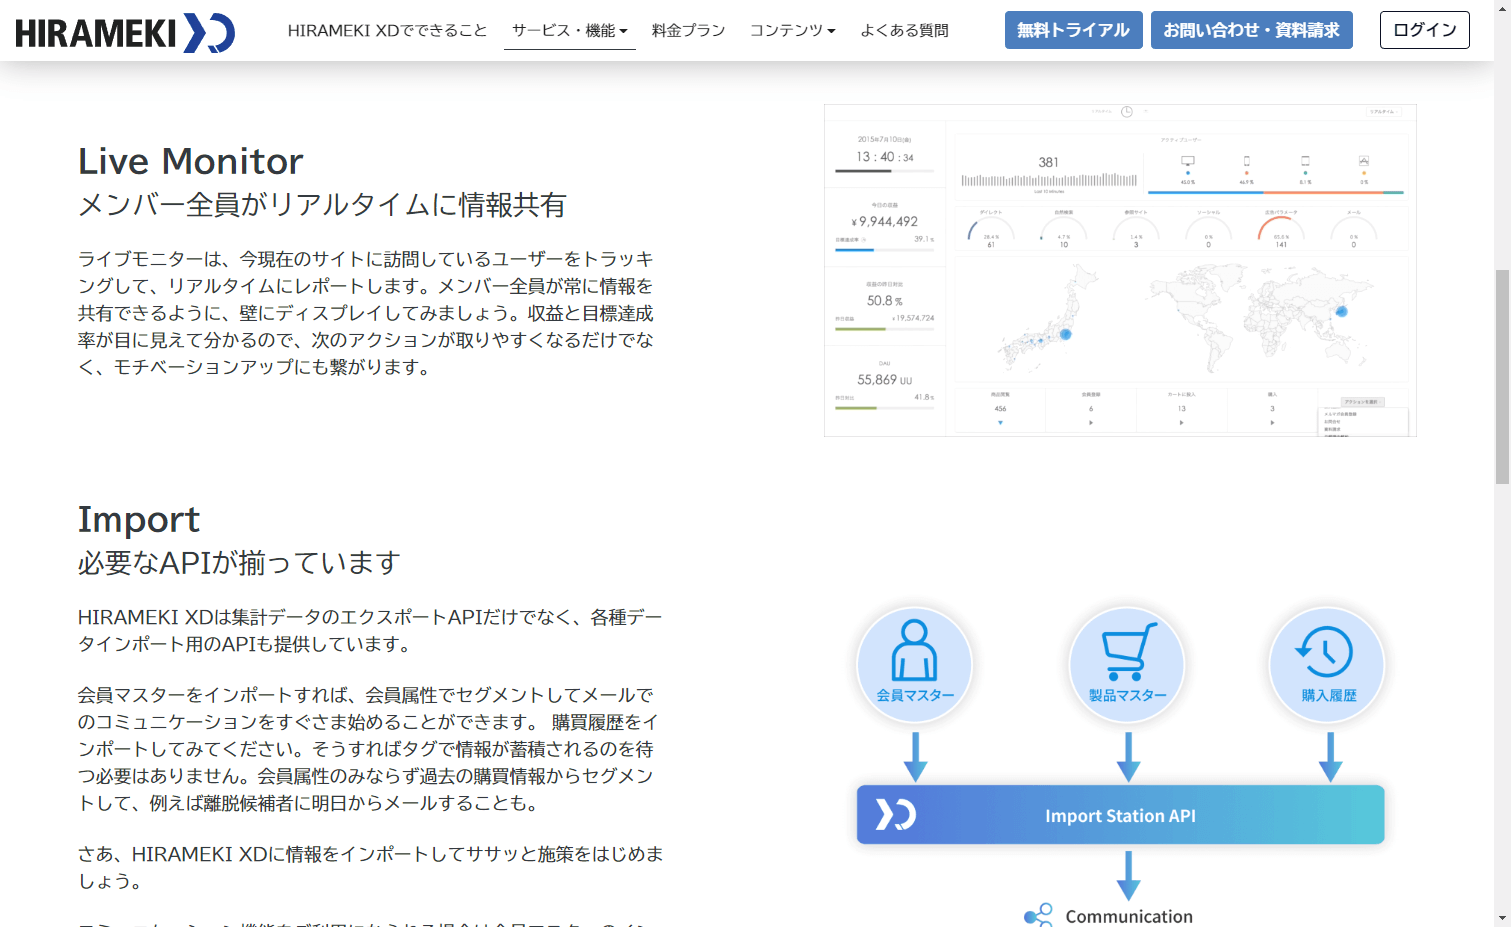Image resolution: width=1511 pixels, height=927 pixels.
Task: Click the XD logo on Import Station API bar
Action: pos(896,815)
